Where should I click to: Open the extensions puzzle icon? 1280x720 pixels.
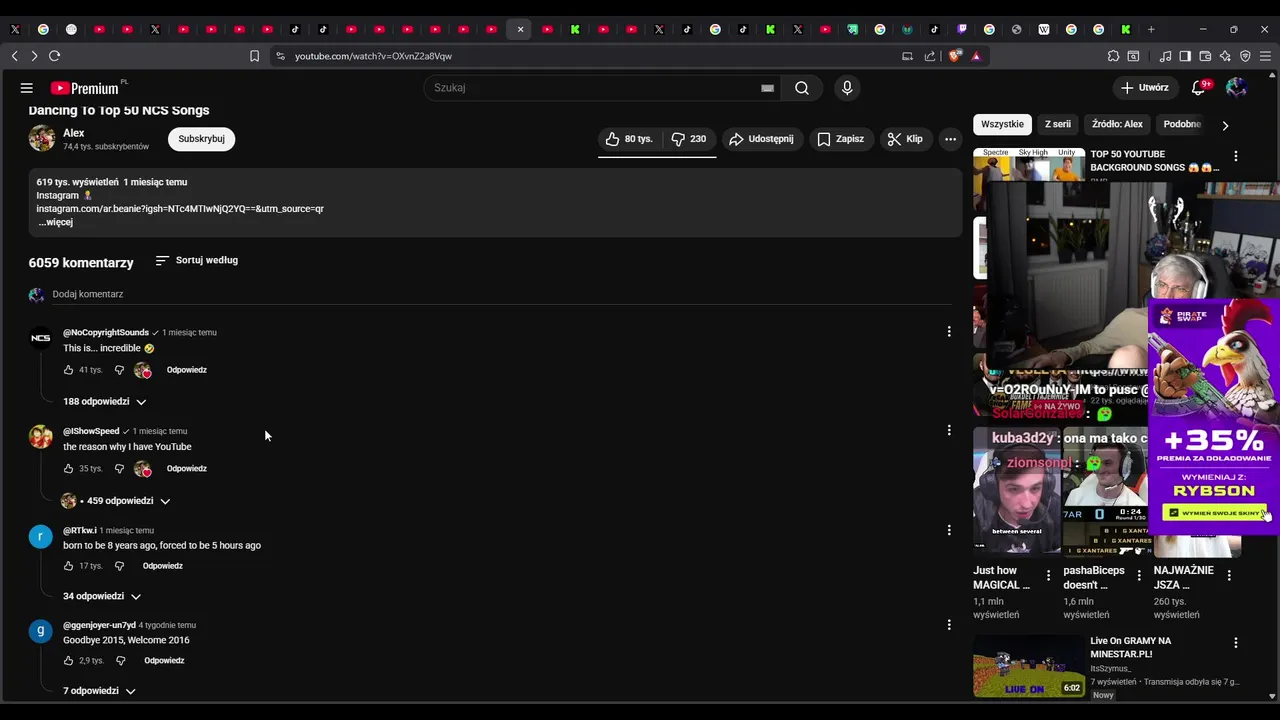(x=1113, y=56)
